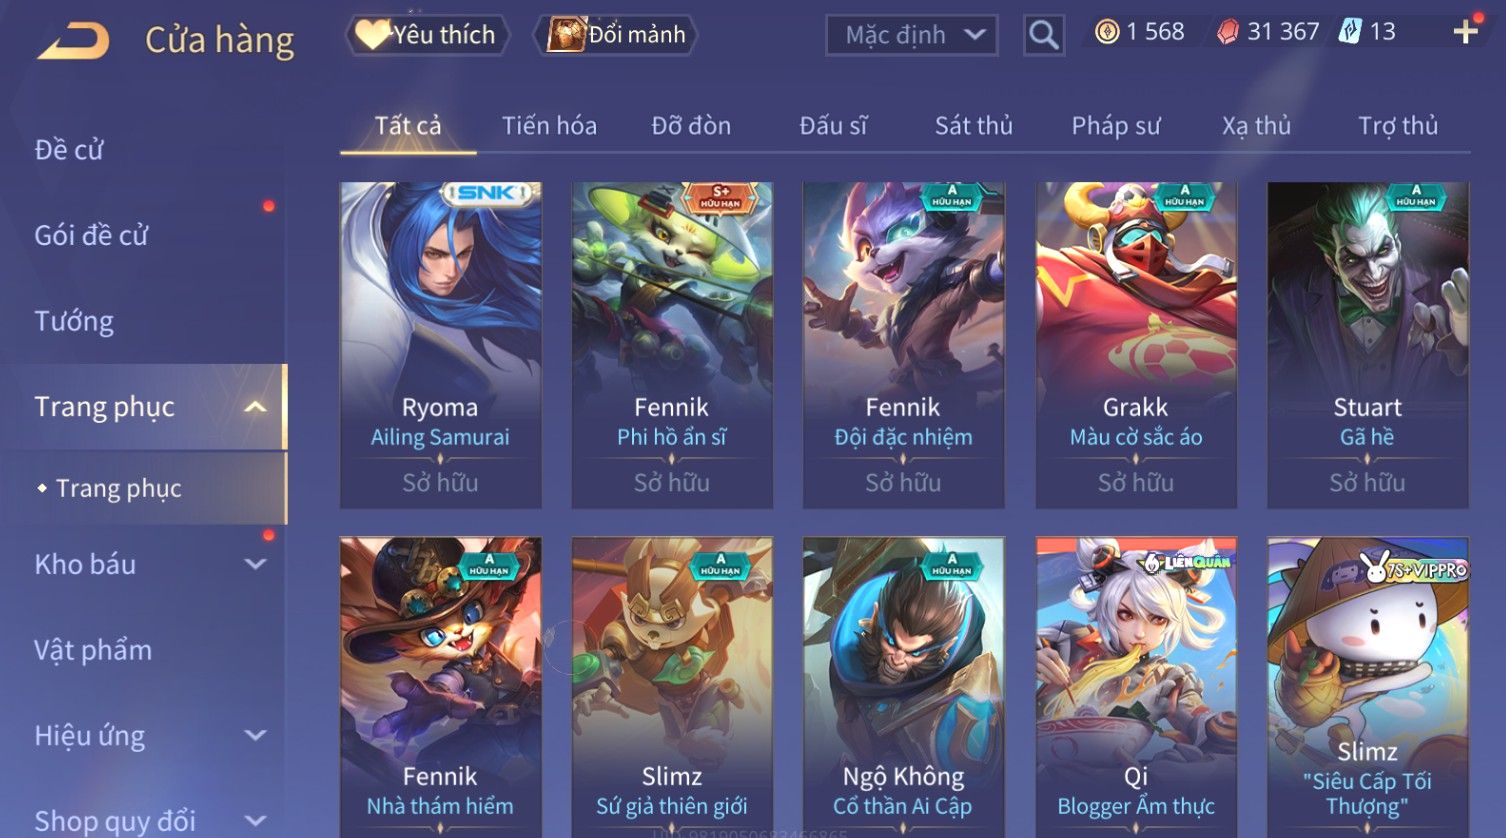Click the red ruby currency icon
Screen dimensions: 1506x838
pyautogui.click(x=1227, y=32)
